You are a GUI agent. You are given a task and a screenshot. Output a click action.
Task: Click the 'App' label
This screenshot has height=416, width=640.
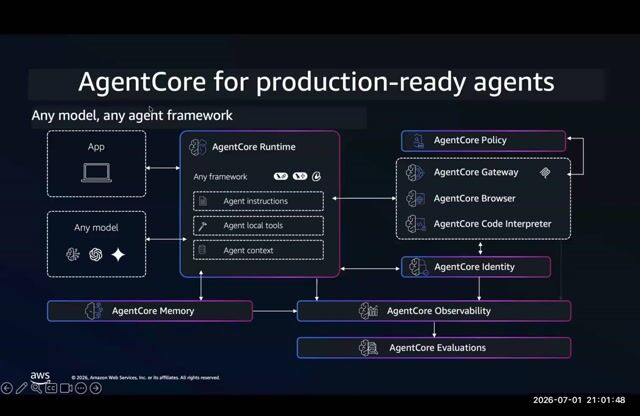click(96, 147)
